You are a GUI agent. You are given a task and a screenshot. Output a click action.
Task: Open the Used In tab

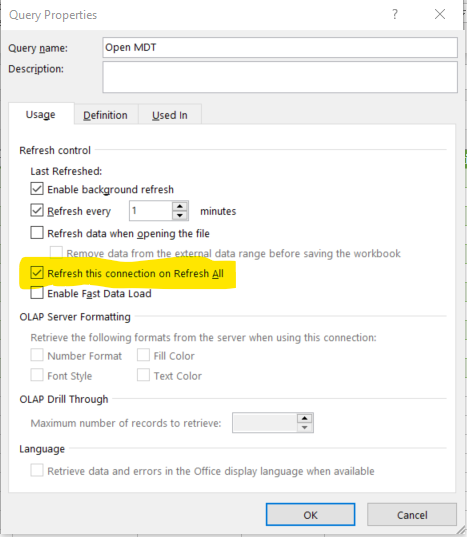[x=170, y=115]
